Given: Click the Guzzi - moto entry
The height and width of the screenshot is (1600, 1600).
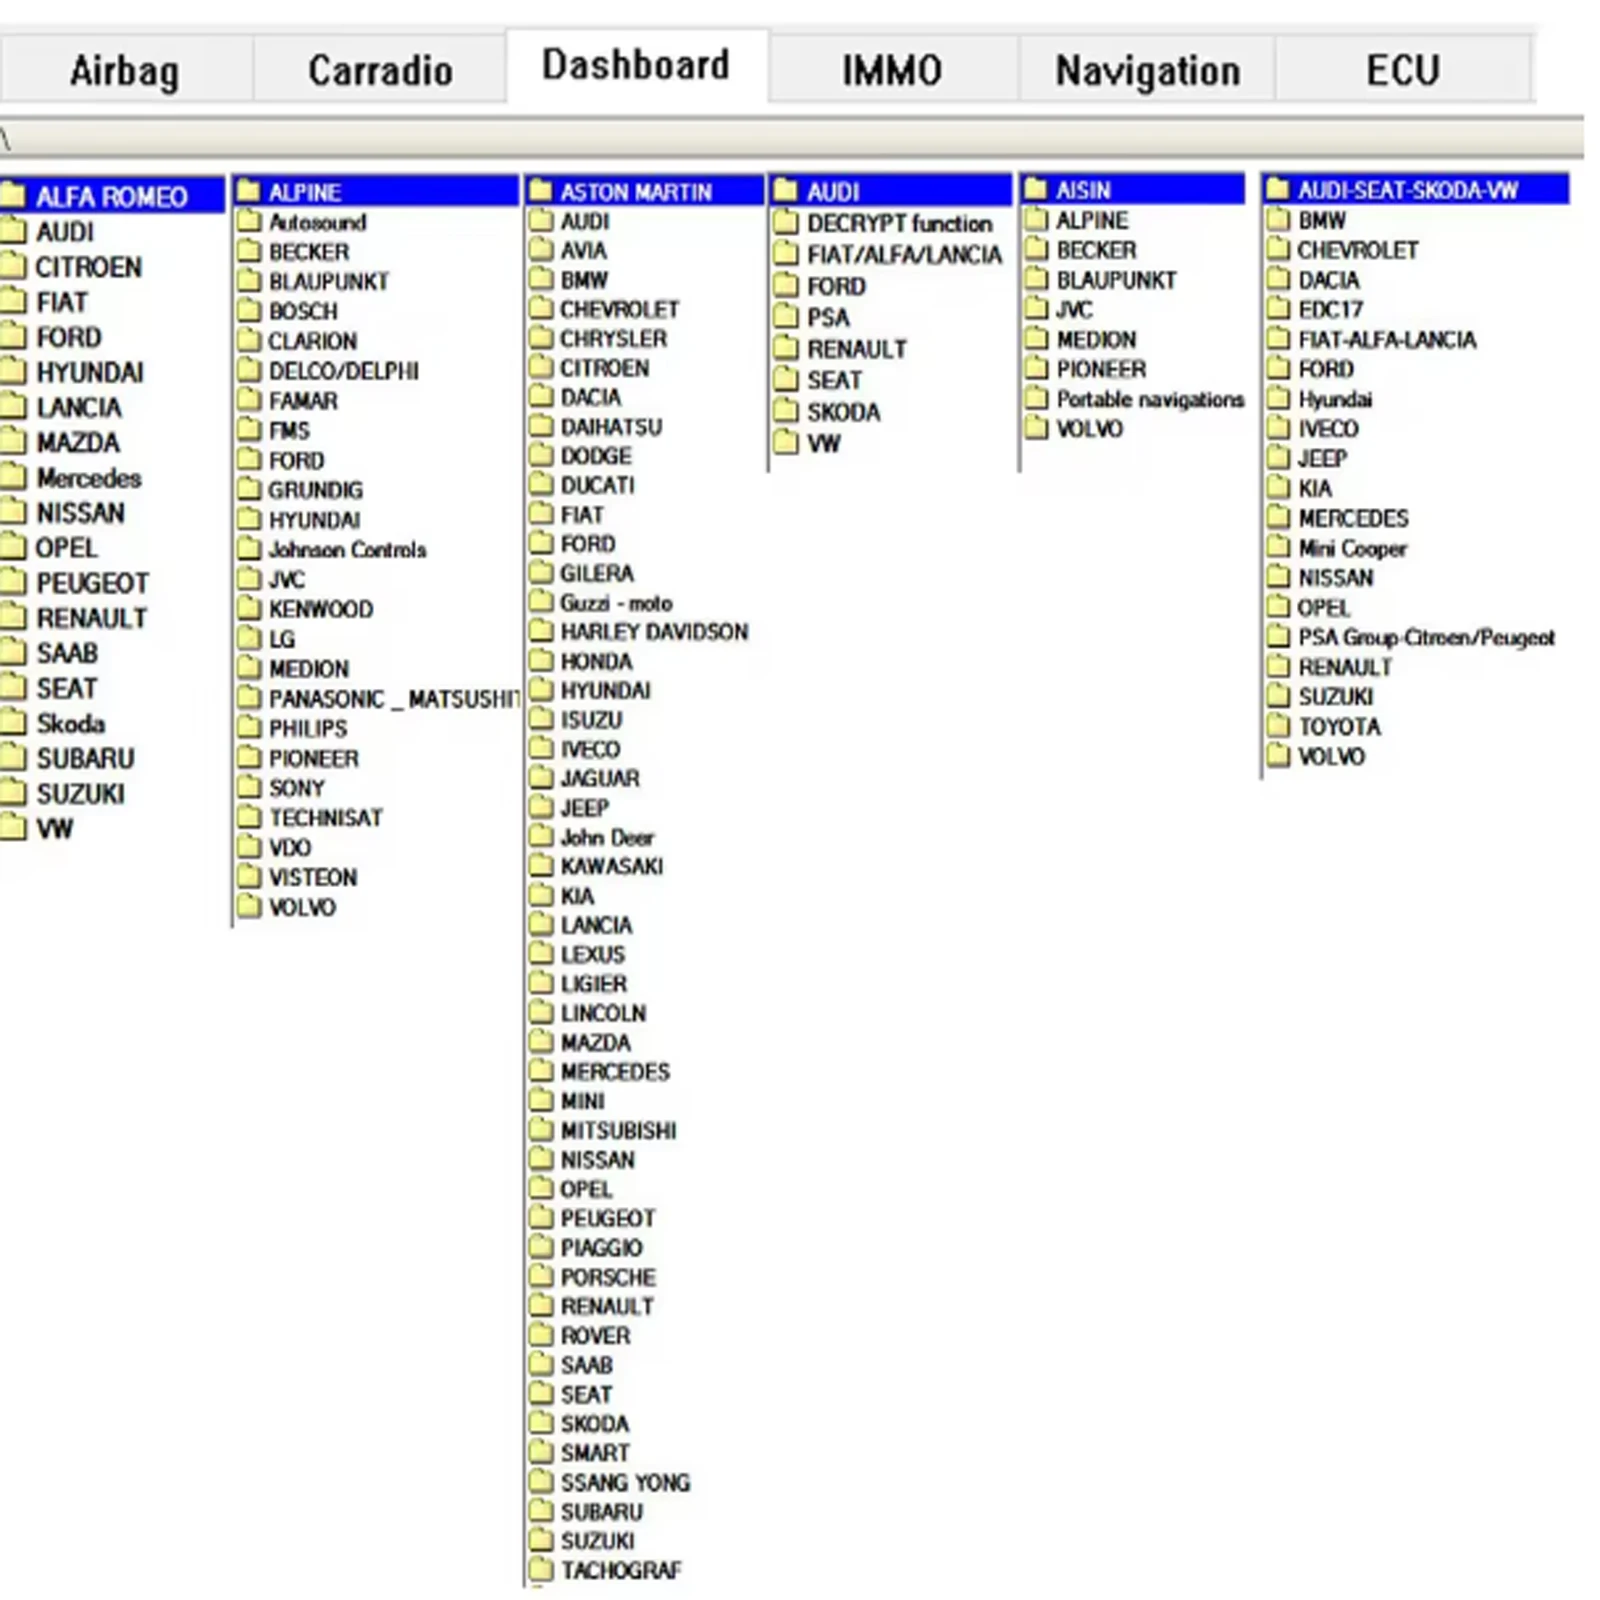Looking at the screenshot, I should [616, 603].
